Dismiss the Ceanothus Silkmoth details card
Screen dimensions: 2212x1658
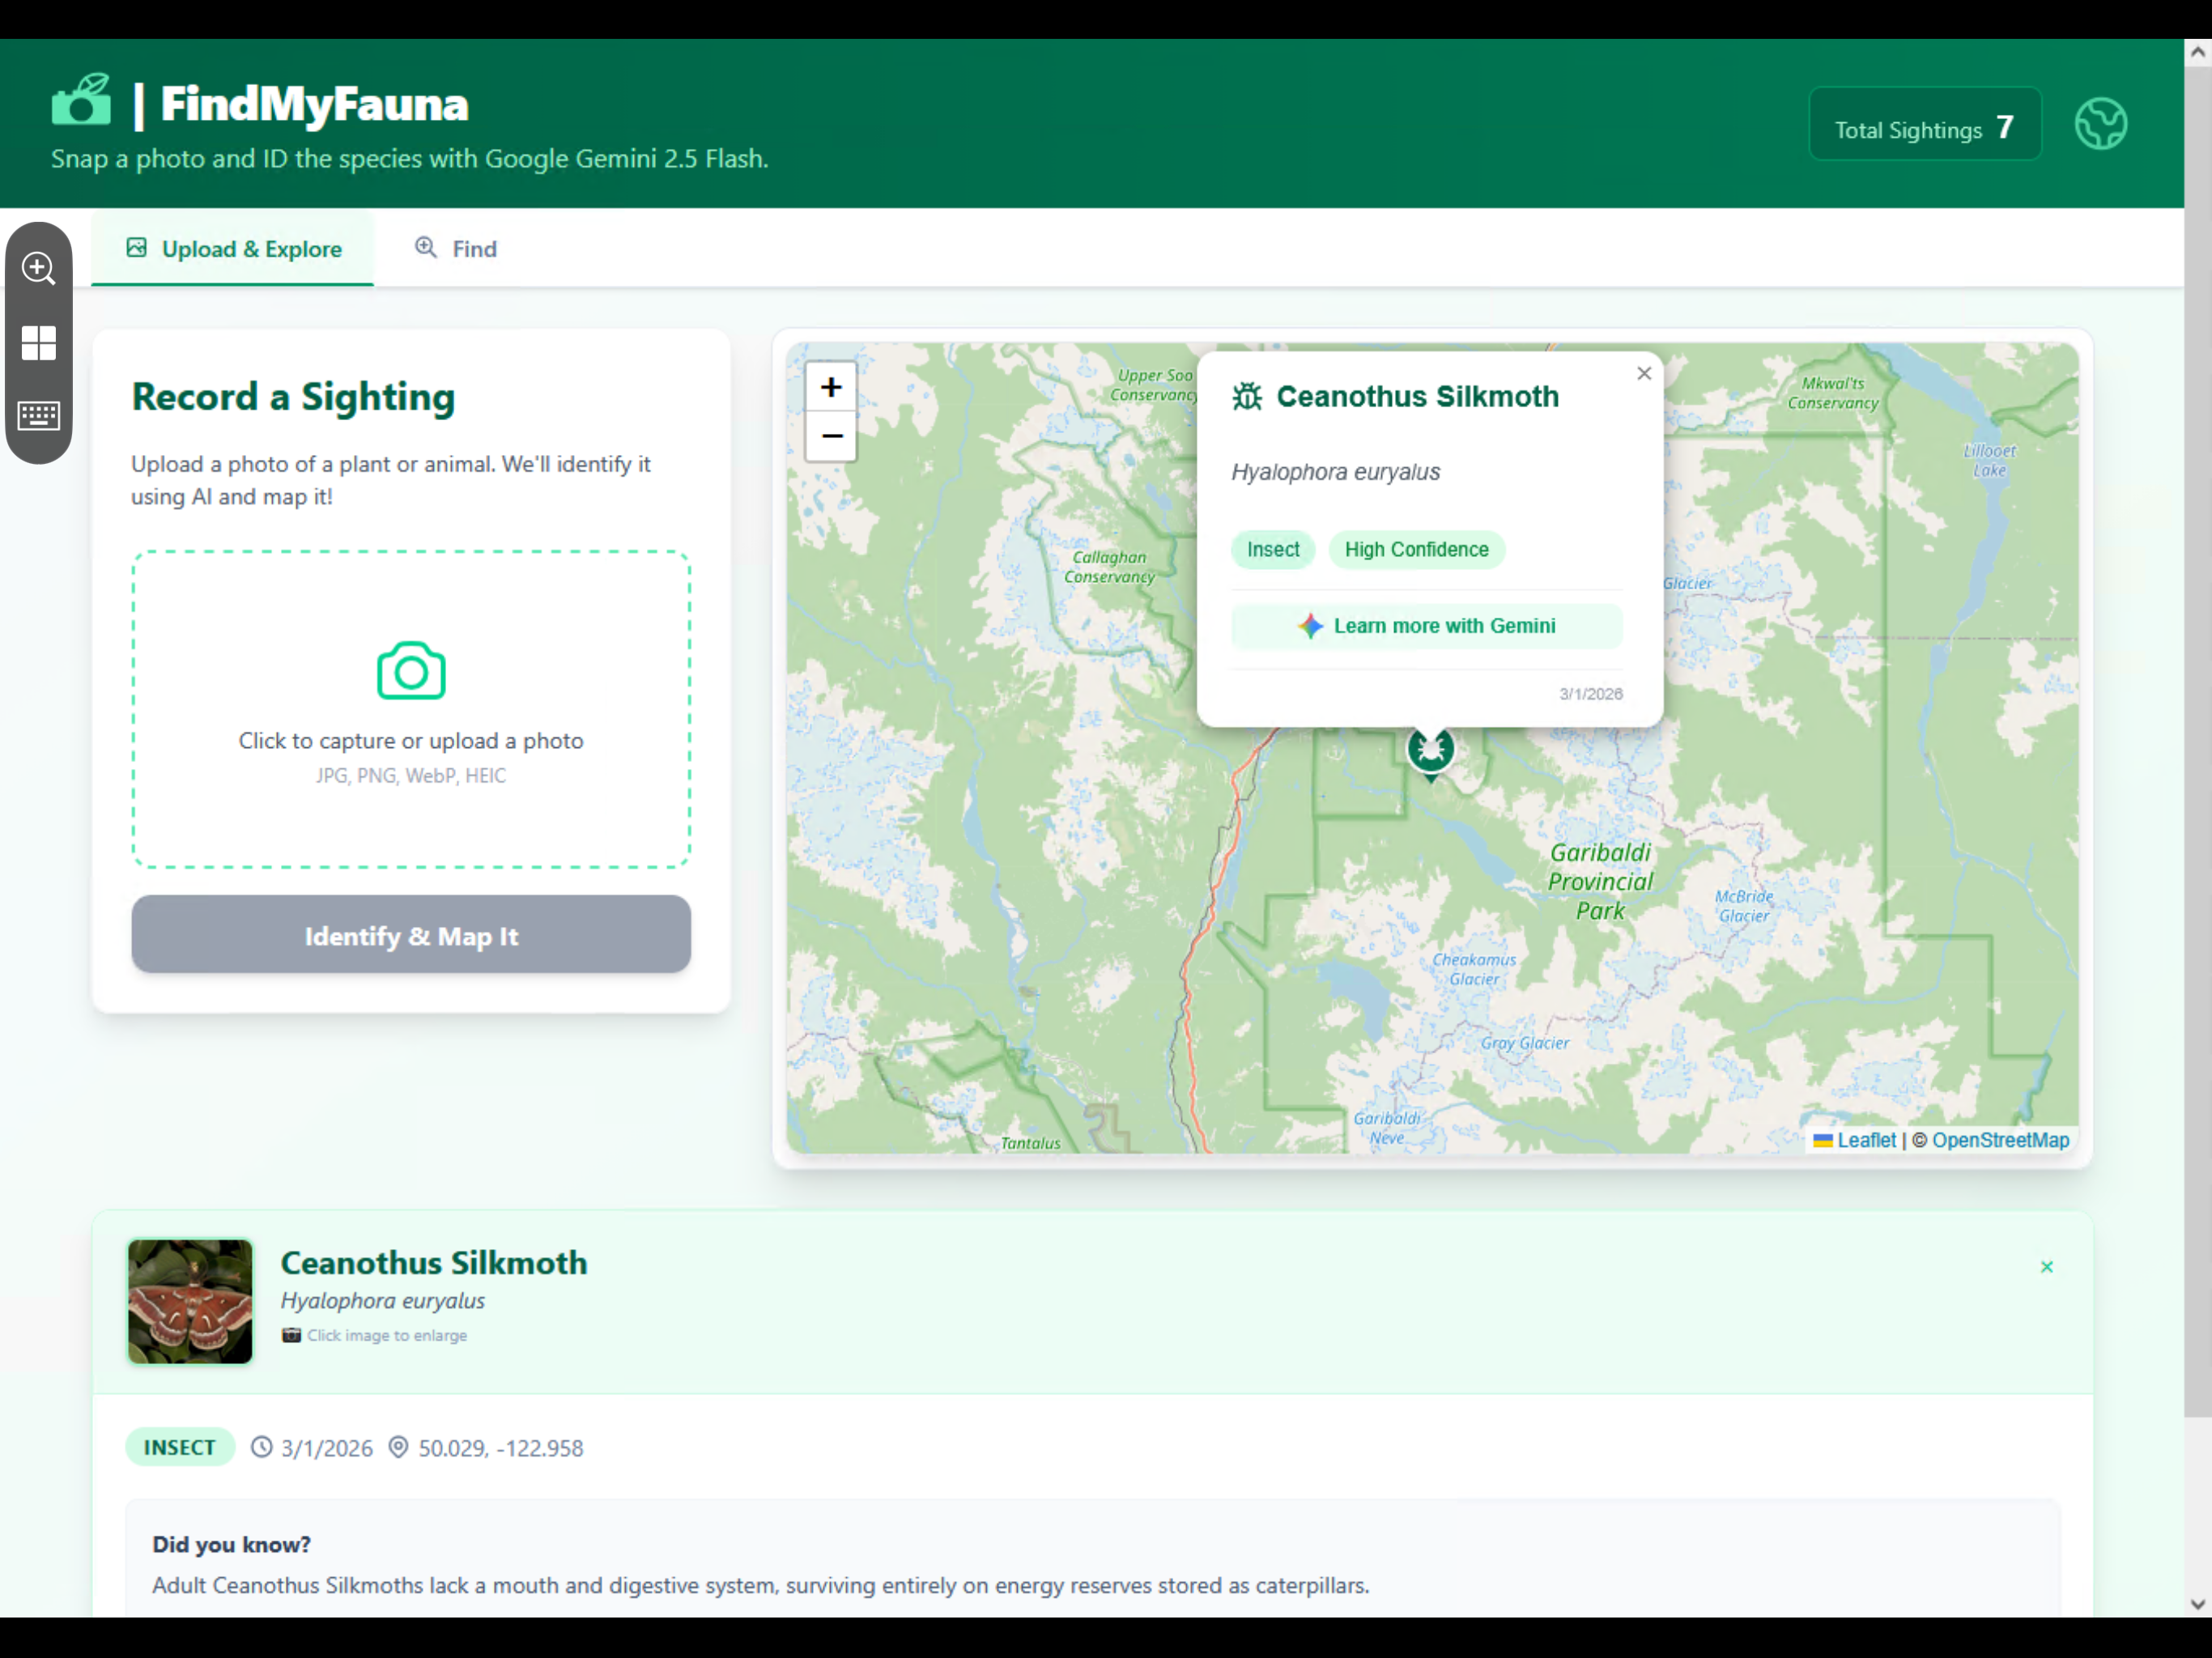click(x=2046, y=1267)
